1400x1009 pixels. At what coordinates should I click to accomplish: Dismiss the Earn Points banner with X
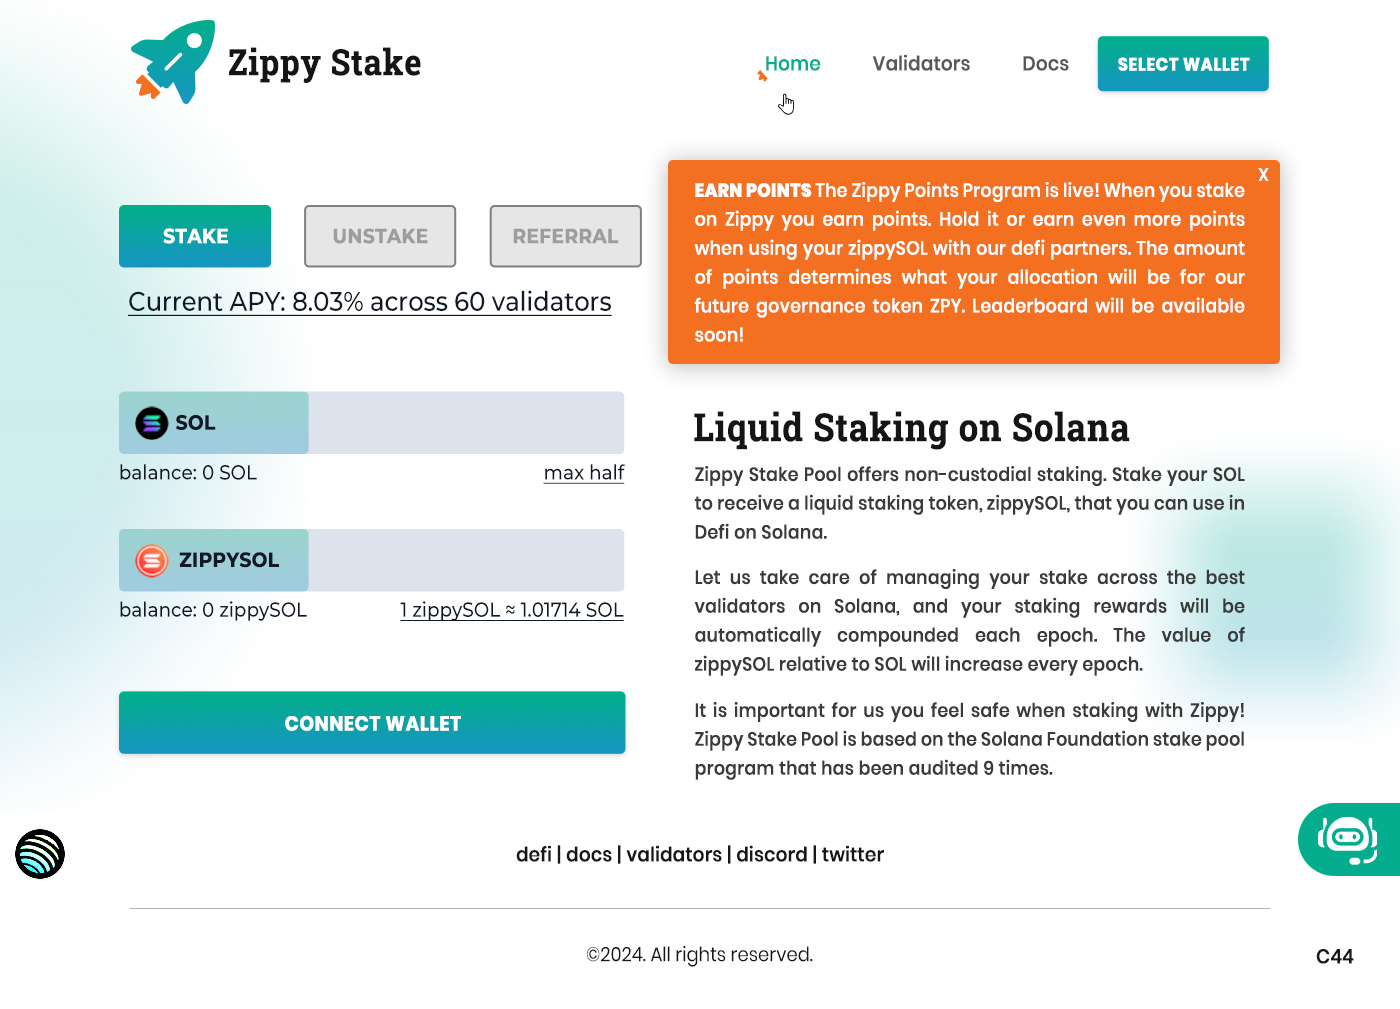pyautogui.click(x=1263, y=175)
